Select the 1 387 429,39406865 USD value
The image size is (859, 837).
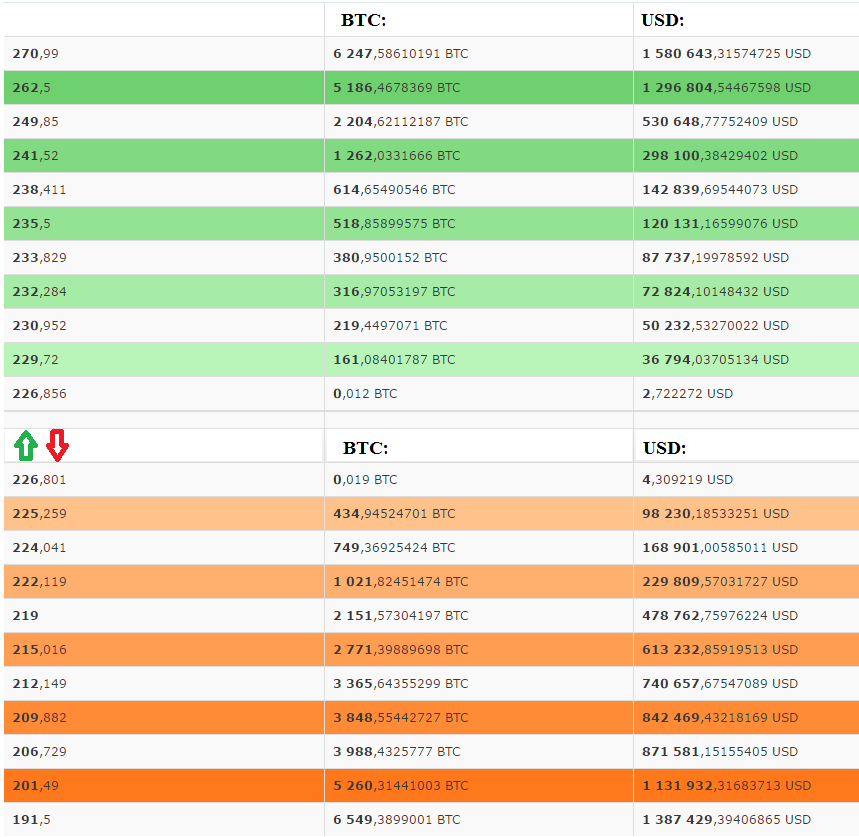tap(726, 819)
